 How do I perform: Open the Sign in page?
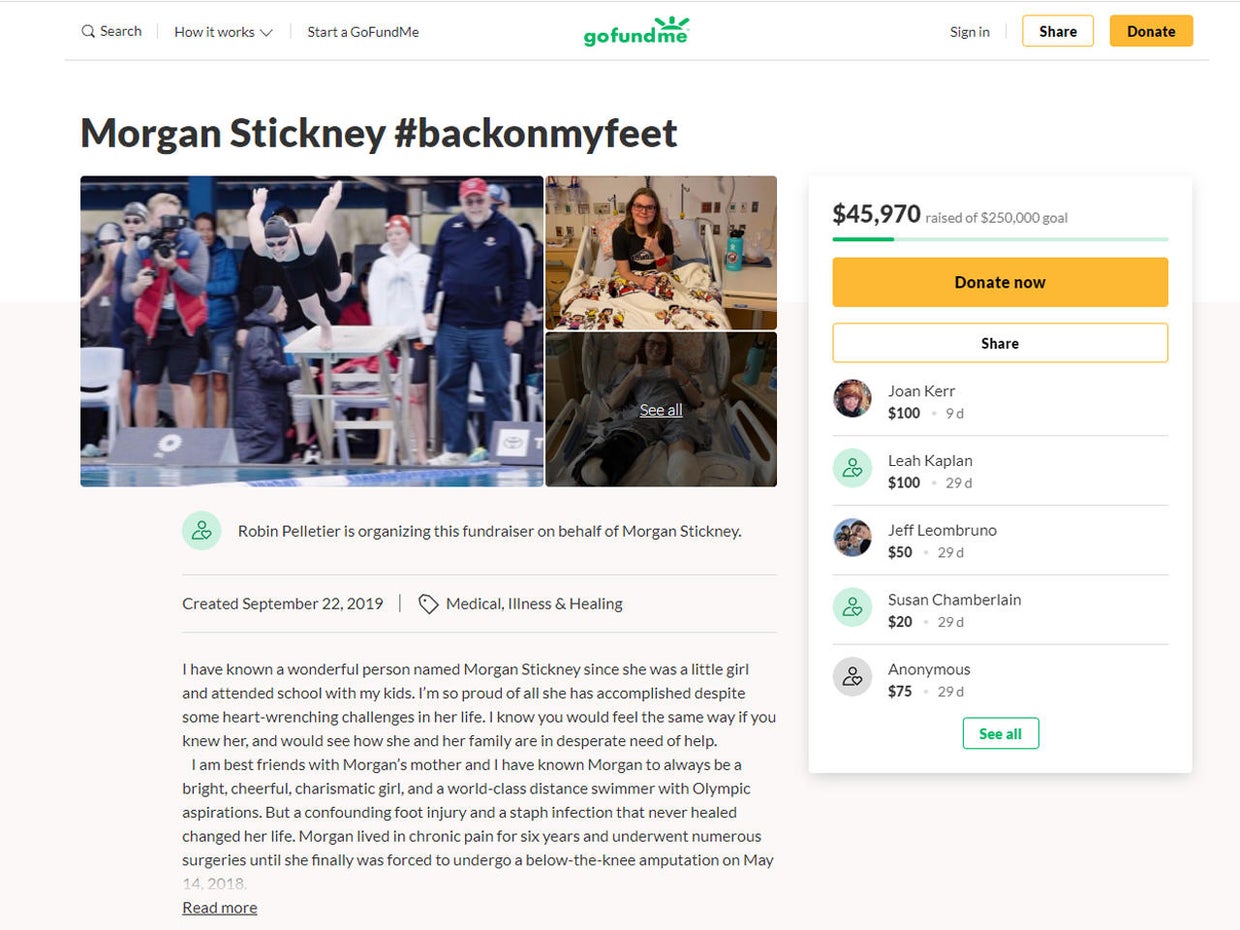tap(968, 31)
